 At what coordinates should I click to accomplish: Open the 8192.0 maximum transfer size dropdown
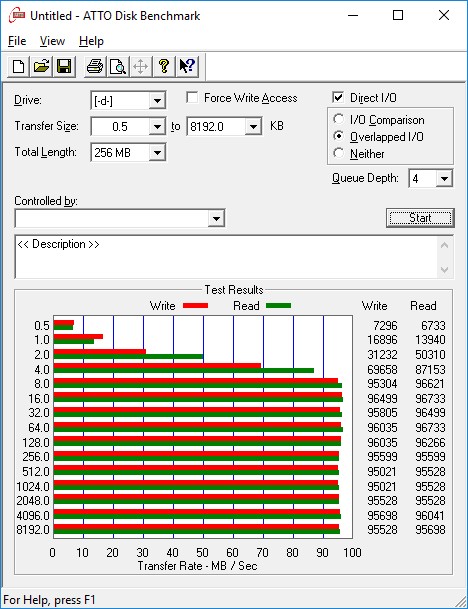click(253, 127)
